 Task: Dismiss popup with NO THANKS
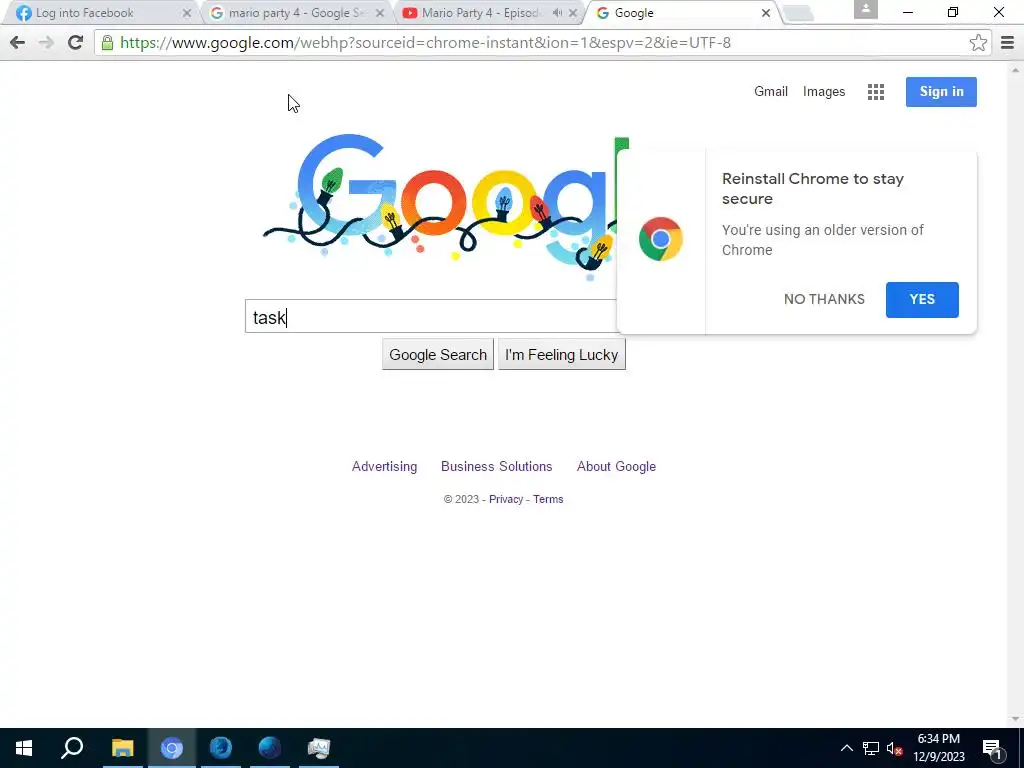[x=824, y=300]
